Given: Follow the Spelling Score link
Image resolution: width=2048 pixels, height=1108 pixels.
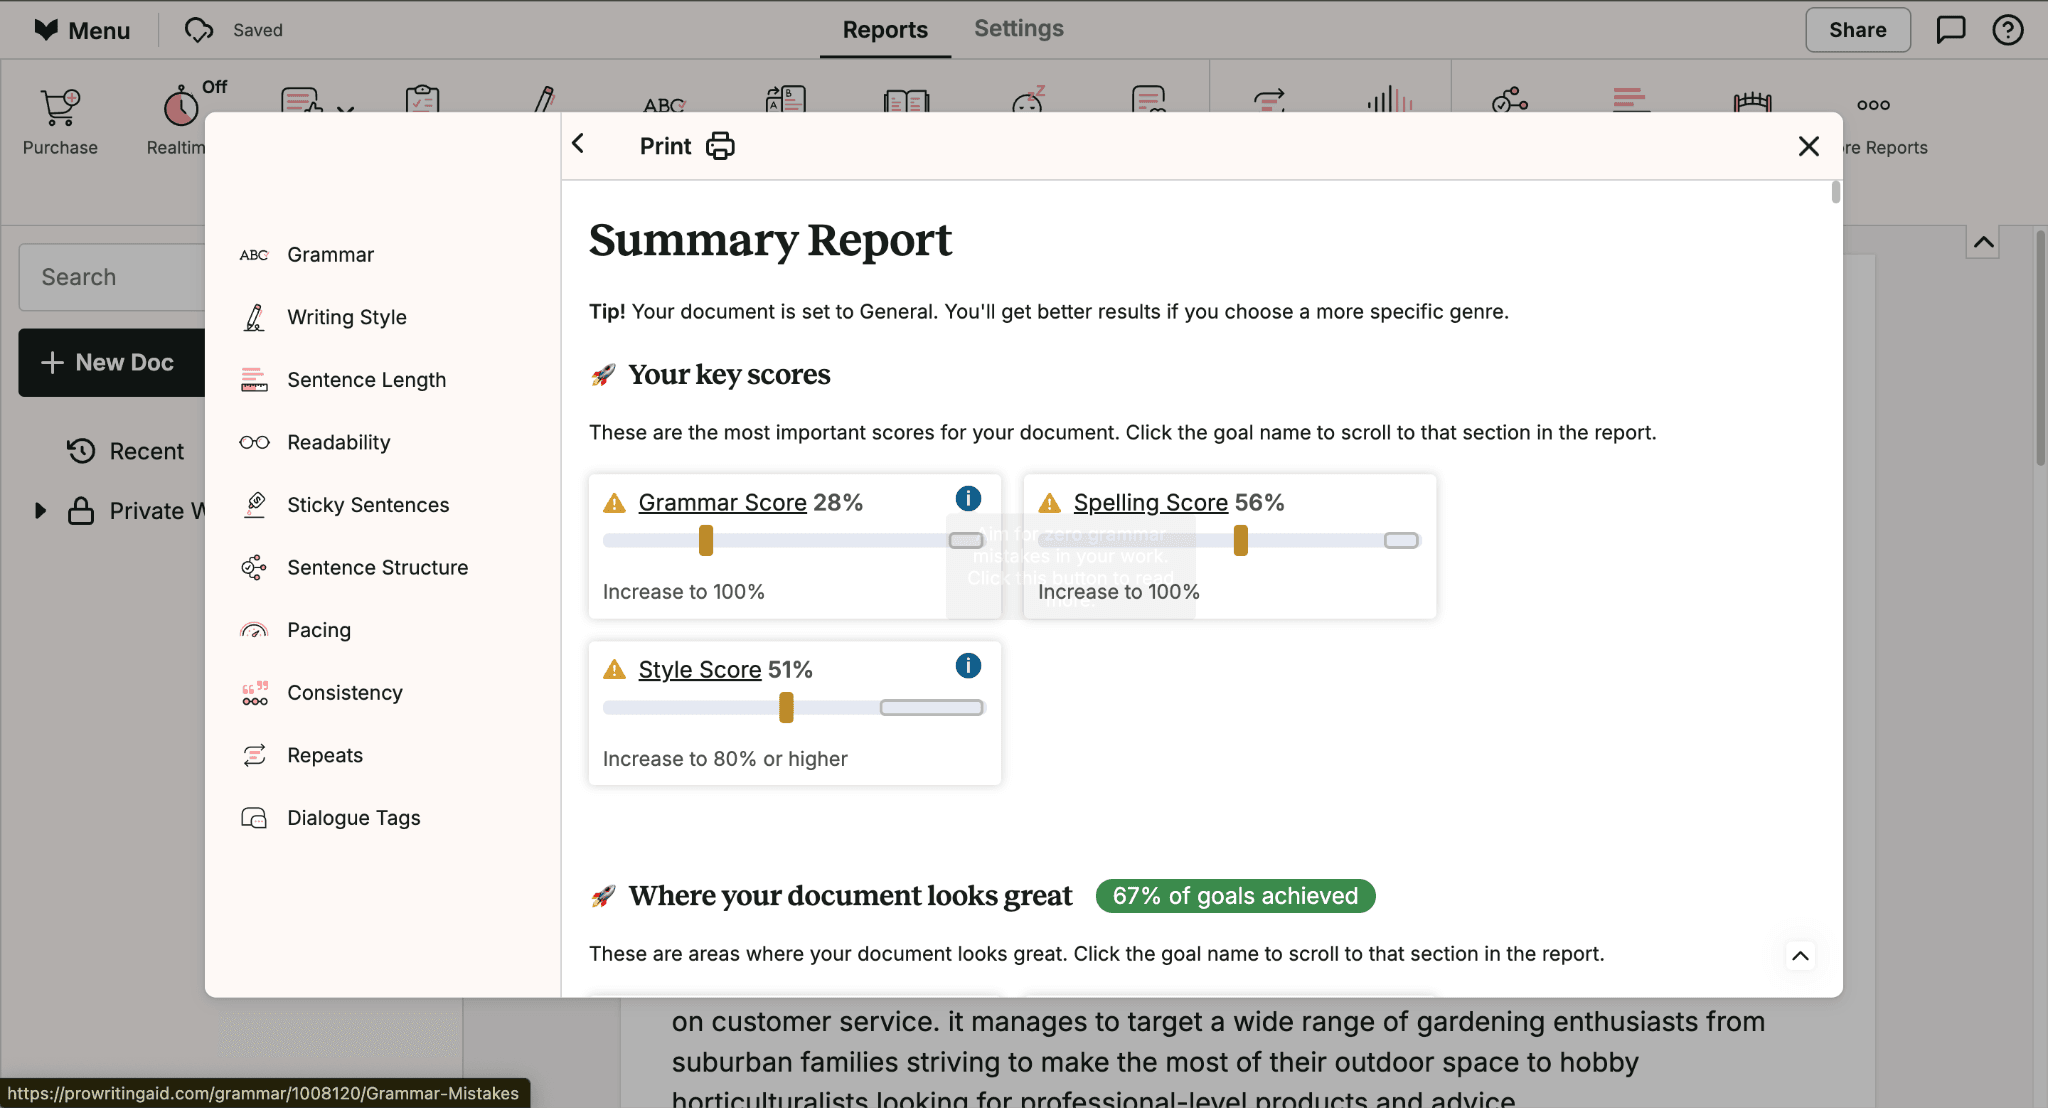Looking at the screenshot, I should (x=1150, y=502).
